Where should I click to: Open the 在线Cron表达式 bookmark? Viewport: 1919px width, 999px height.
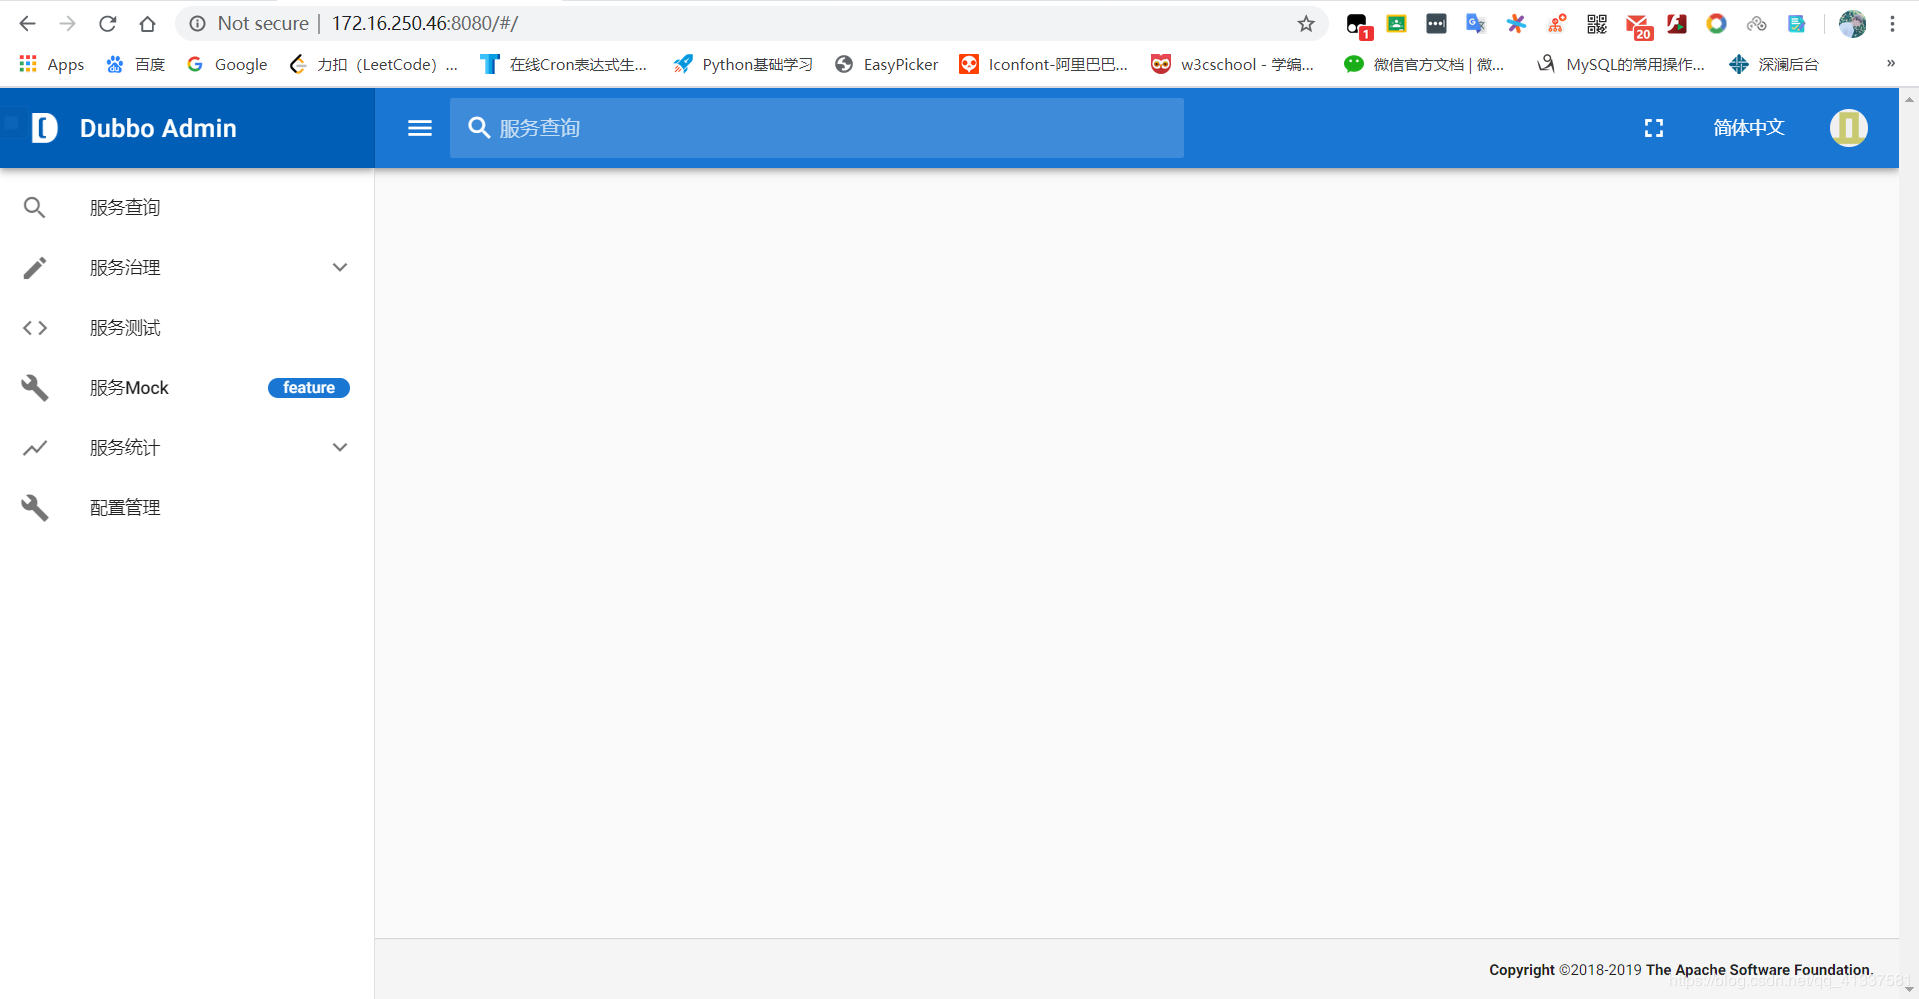pos(564,64)
